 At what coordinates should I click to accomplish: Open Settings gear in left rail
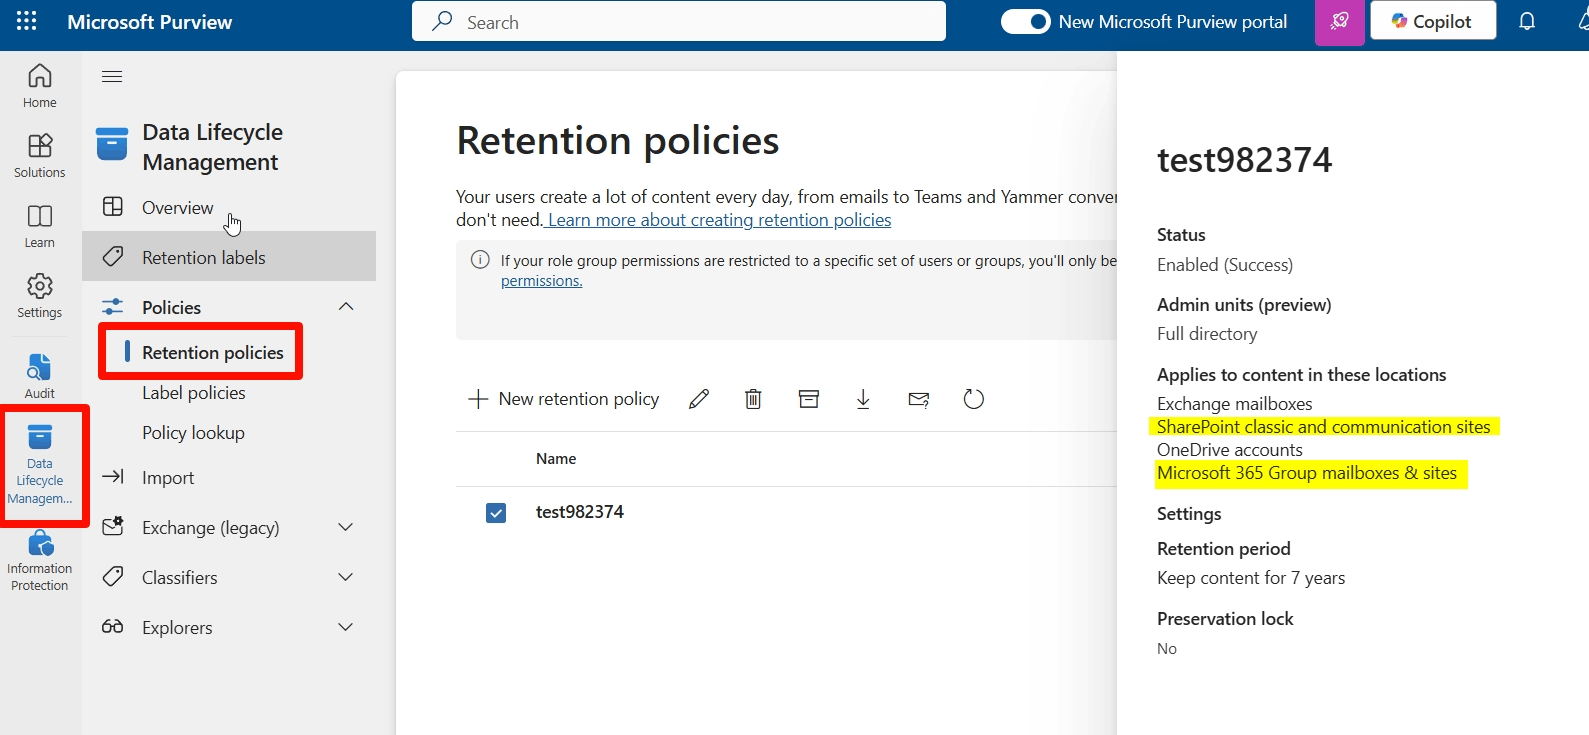click(40, 296)
